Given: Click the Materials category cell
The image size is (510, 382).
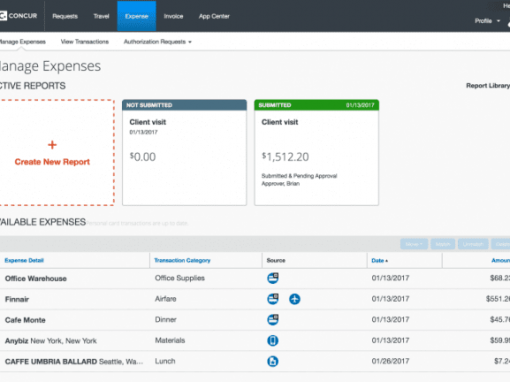Looking at the screenshot, I should (170, 340).
